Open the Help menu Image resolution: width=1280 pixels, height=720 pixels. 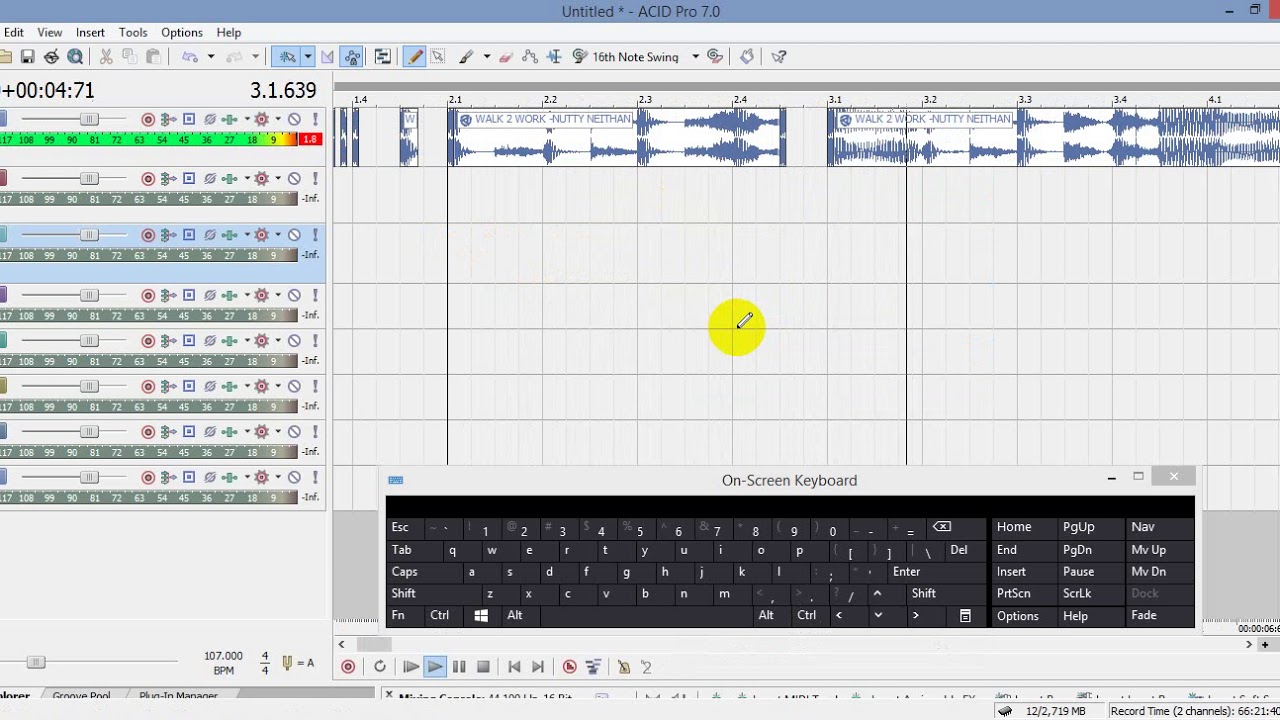click(229, 33)
